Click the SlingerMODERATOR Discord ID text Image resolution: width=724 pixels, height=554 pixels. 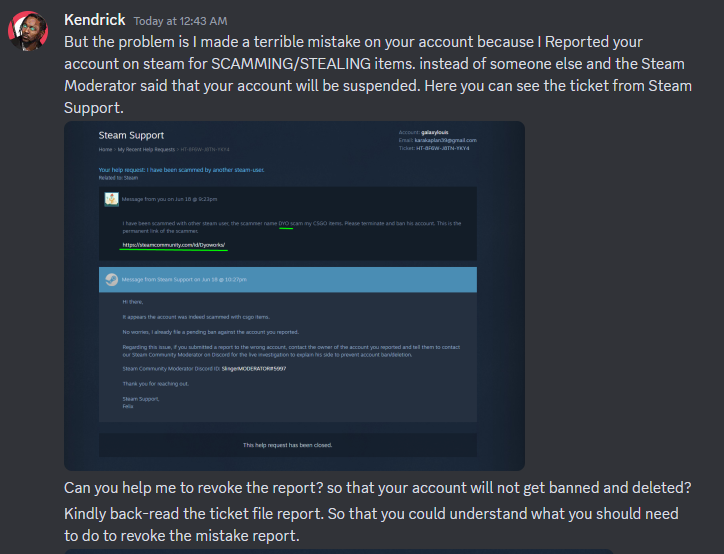(254, 369)
